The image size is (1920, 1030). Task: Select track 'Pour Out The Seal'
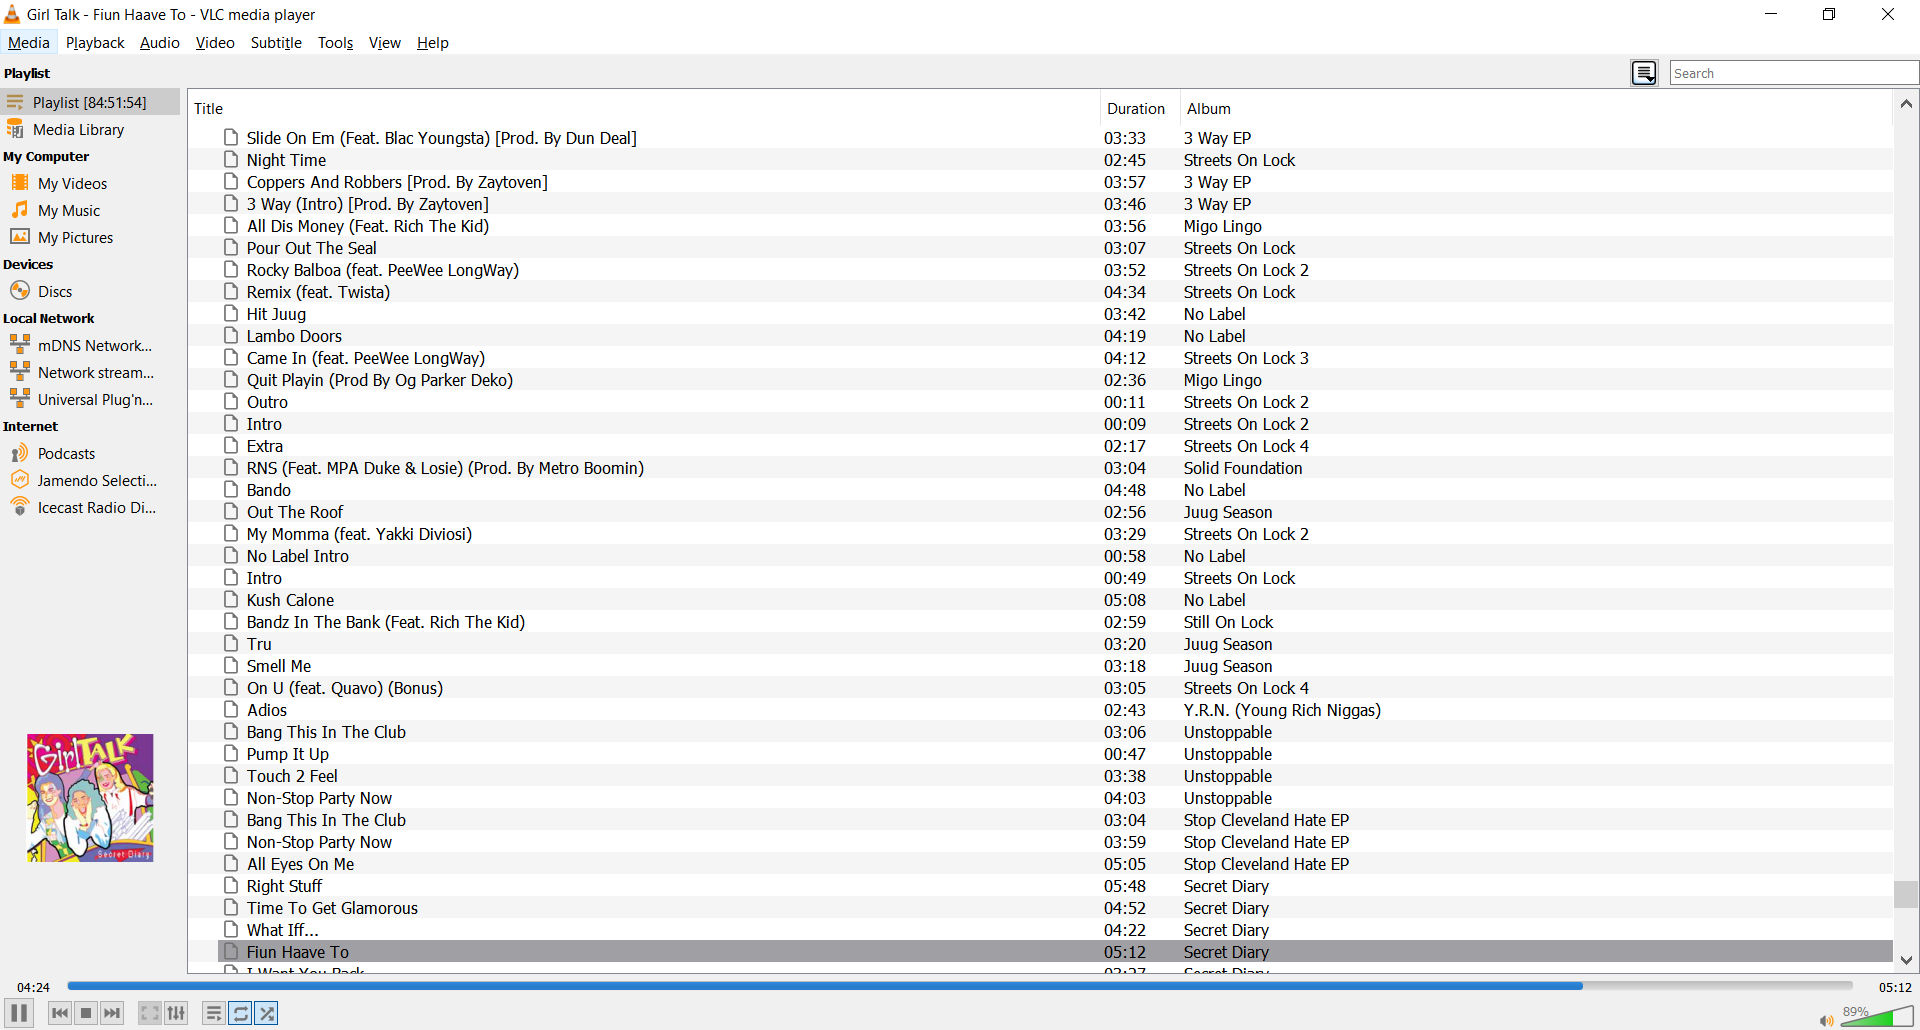[1055, 248]
